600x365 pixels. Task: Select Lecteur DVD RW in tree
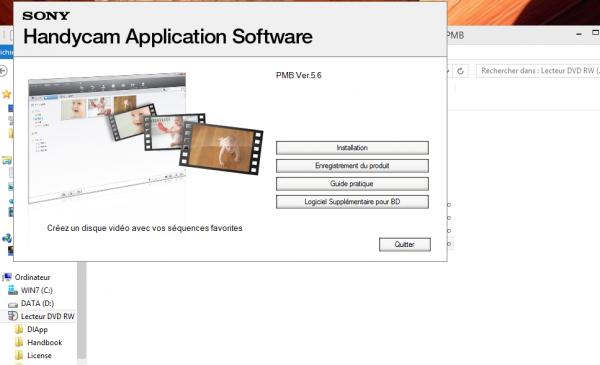pyautogui.click(x=47, y=316)
